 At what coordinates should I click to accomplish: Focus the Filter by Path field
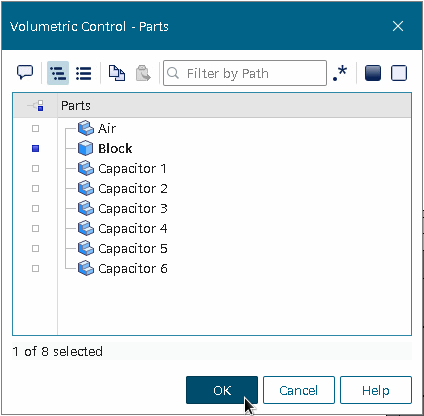click(x=245, y=73)
